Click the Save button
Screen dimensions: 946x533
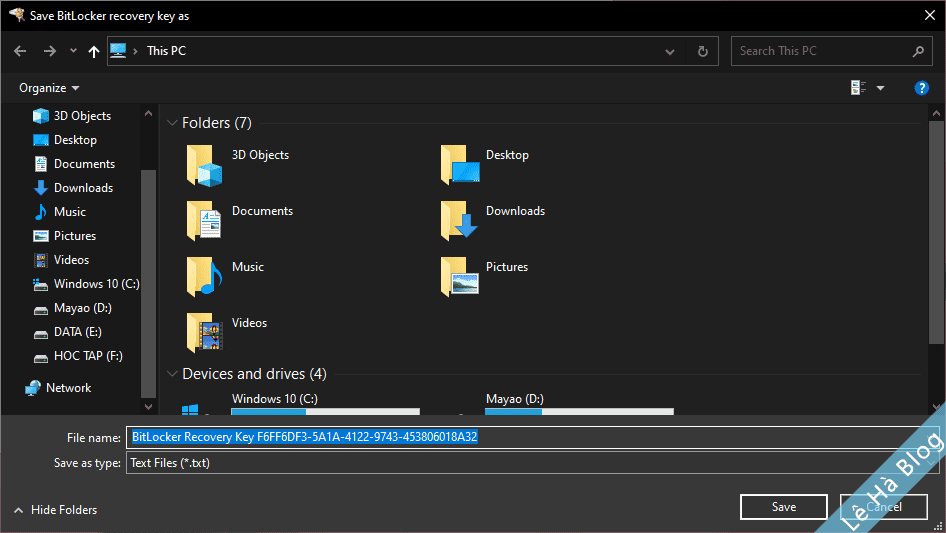click(x=784, y=507)
